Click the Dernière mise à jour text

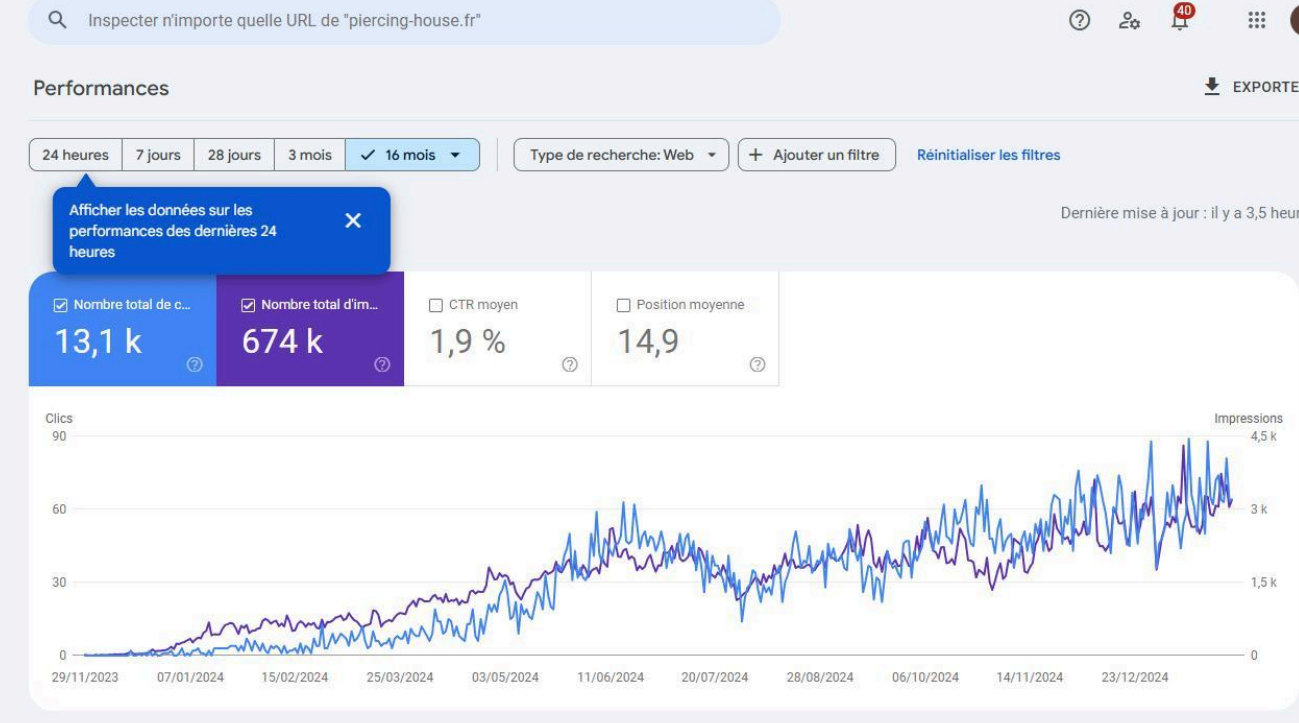(1179, 213)
